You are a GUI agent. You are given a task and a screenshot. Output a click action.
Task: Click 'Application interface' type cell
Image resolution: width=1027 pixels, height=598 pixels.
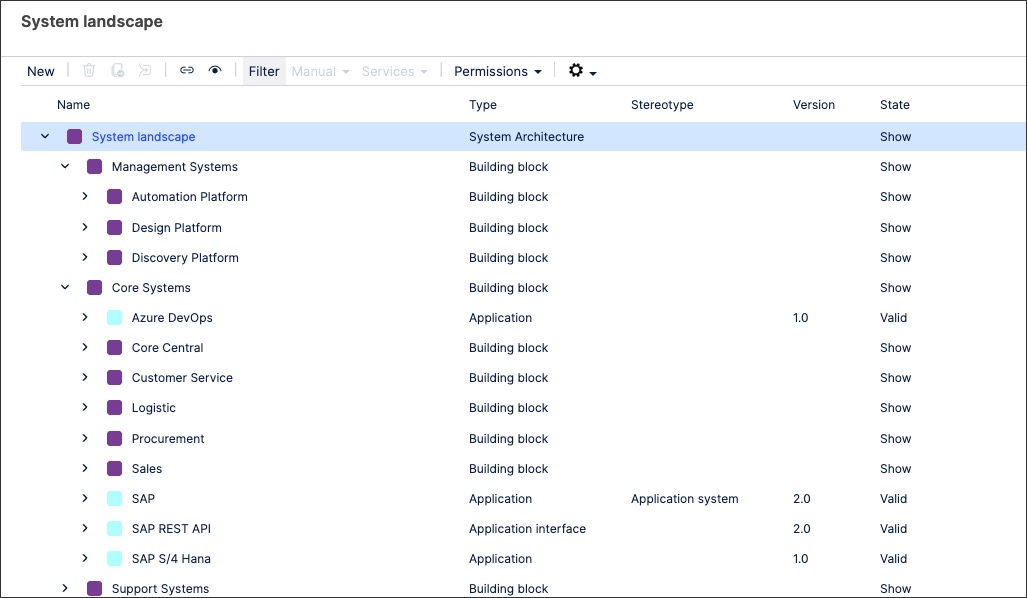(527, 529)
